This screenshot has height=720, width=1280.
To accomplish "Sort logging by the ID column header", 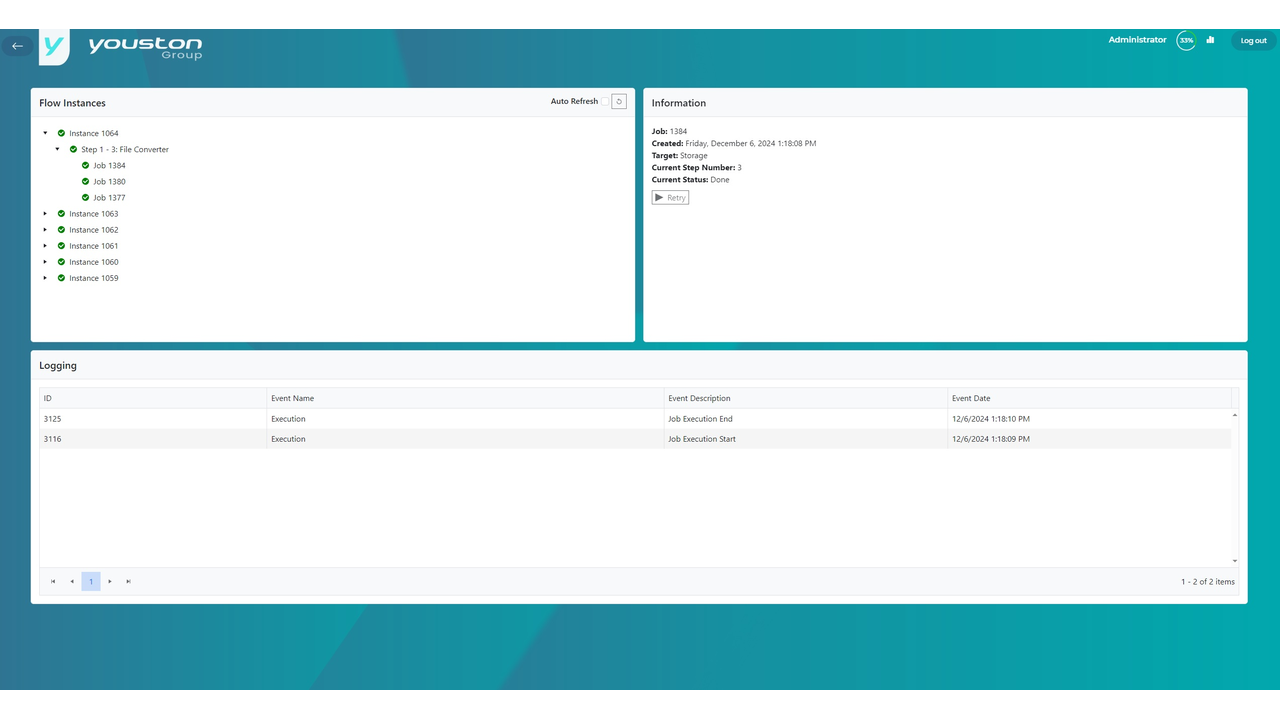I will coord(153,398).
